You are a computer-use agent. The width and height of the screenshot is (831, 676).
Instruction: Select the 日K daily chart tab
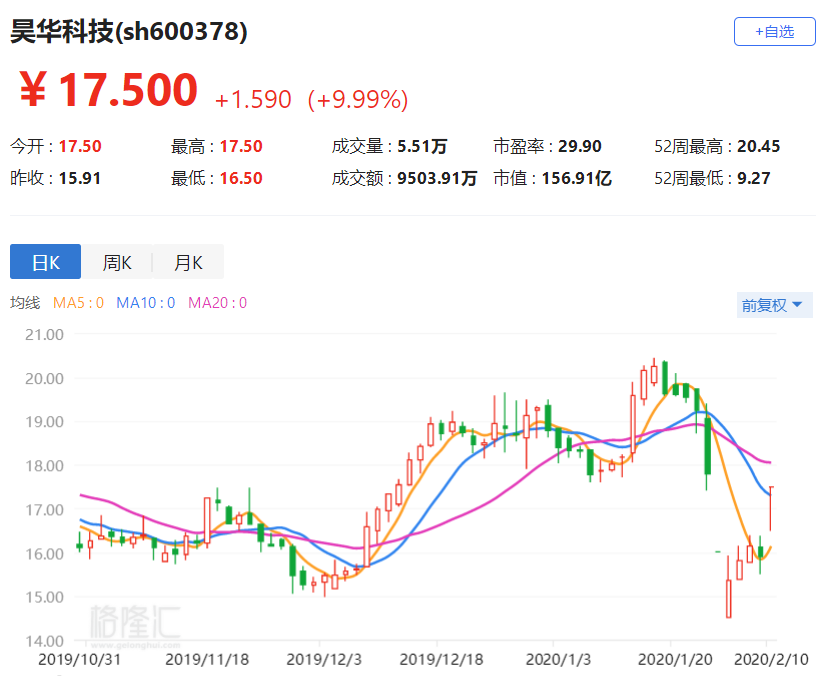pos(46,262)
